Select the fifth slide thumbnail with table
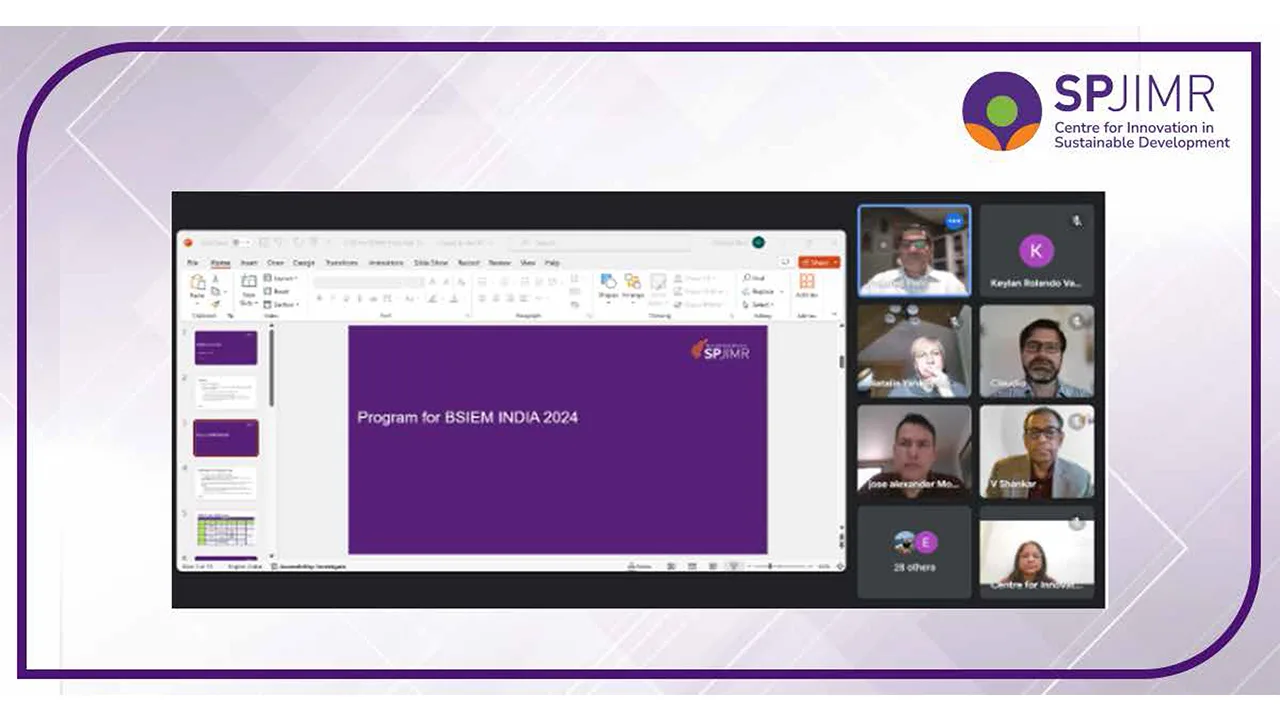 (225, 530)
